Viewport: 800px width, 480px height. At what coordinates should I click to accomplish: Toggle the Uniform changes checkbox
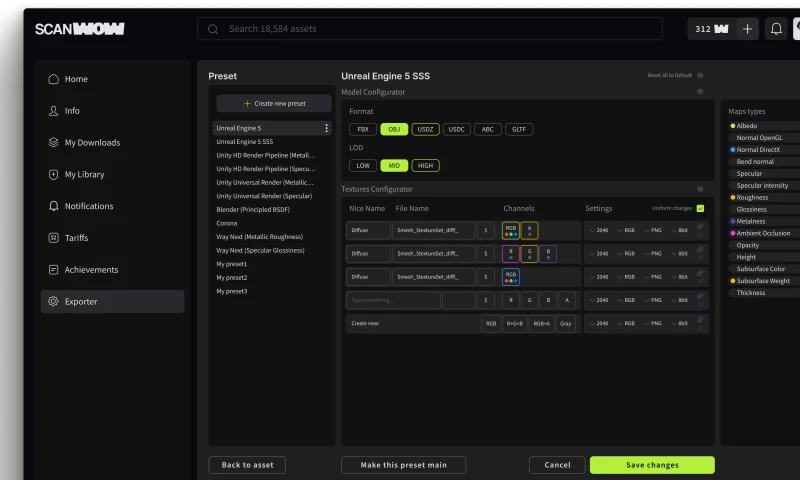coord(701,208)
